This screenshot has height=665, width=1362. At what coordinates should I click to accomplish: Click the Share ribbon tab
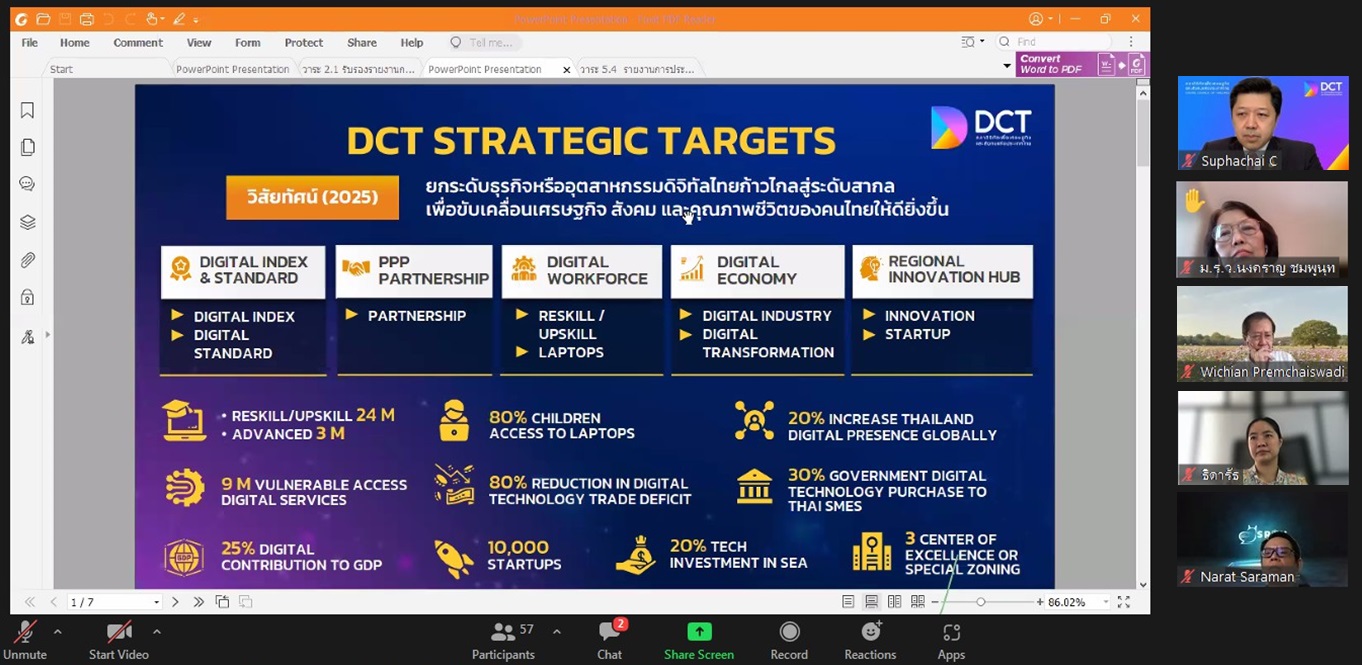point(362,43)
